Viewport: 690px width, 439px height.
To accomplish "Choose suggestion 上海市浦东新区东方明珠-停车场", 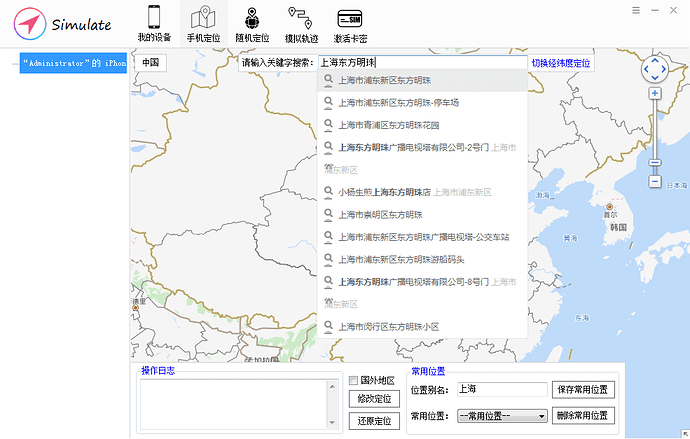I will point(398,102).
